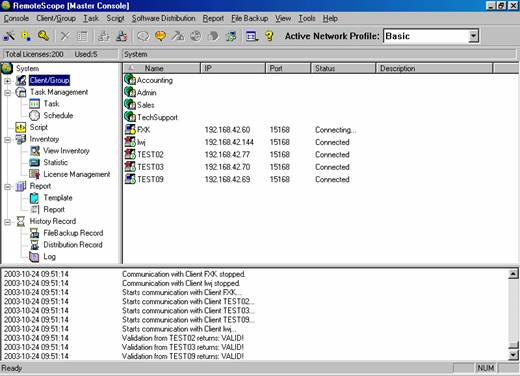Click the 'Connecting...' status of FXK
The height and width of the screenshot is (376, 520).
point(335,130)
